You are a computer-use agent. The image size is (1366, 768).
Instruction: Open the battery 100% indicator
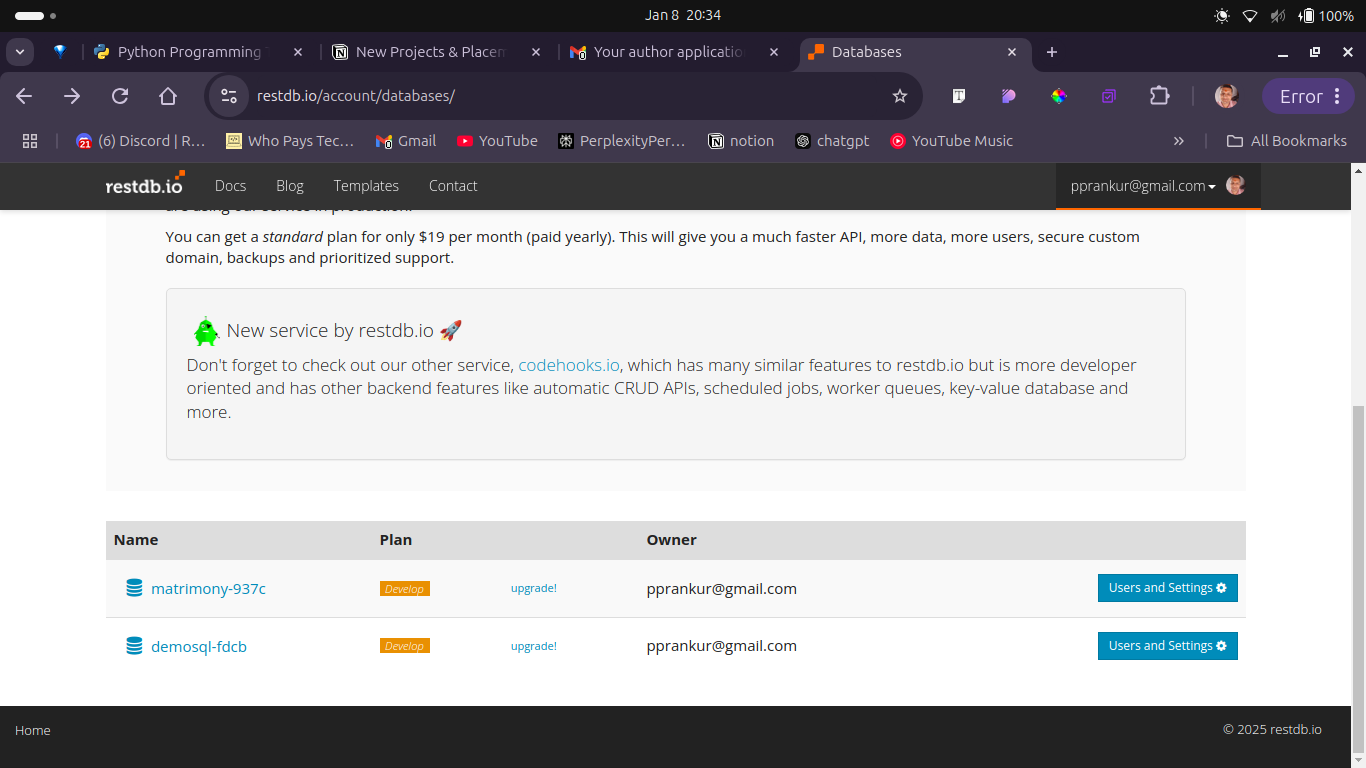[1326, 16]
